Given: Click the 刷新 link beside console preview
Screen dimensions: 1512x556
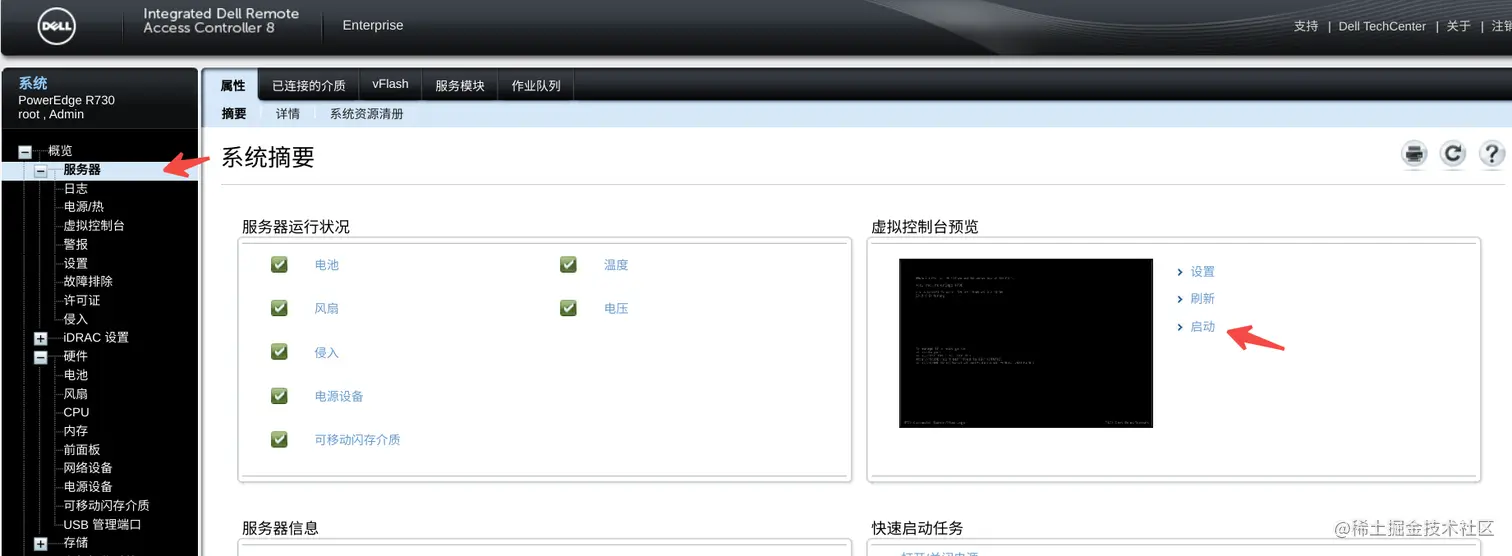Looking at the screenshot, I should [x=1202, y=299].
